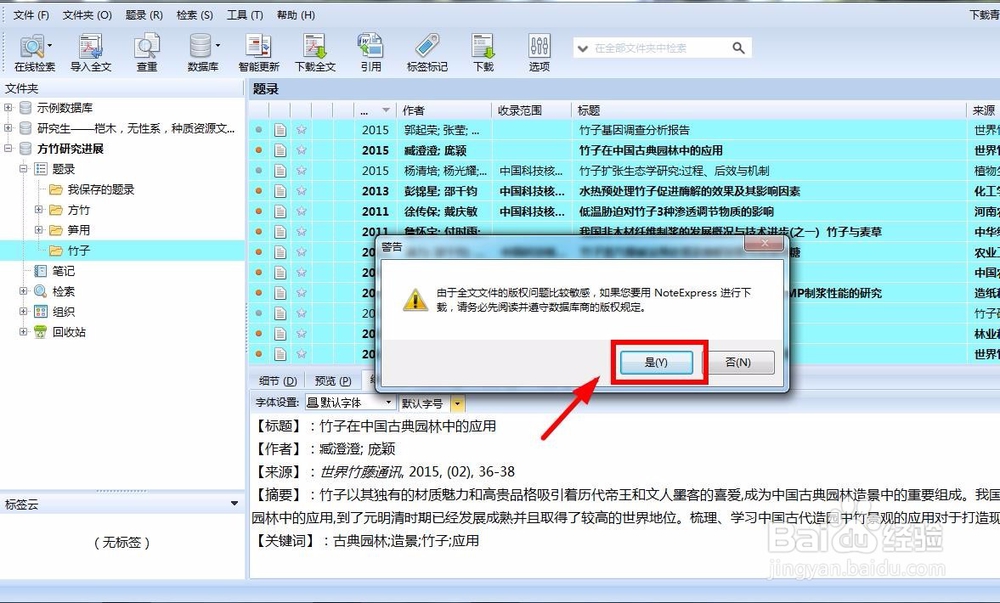Sort by the 标题 column header
The width and height of the screenshot is (1000, 603).
768,110
